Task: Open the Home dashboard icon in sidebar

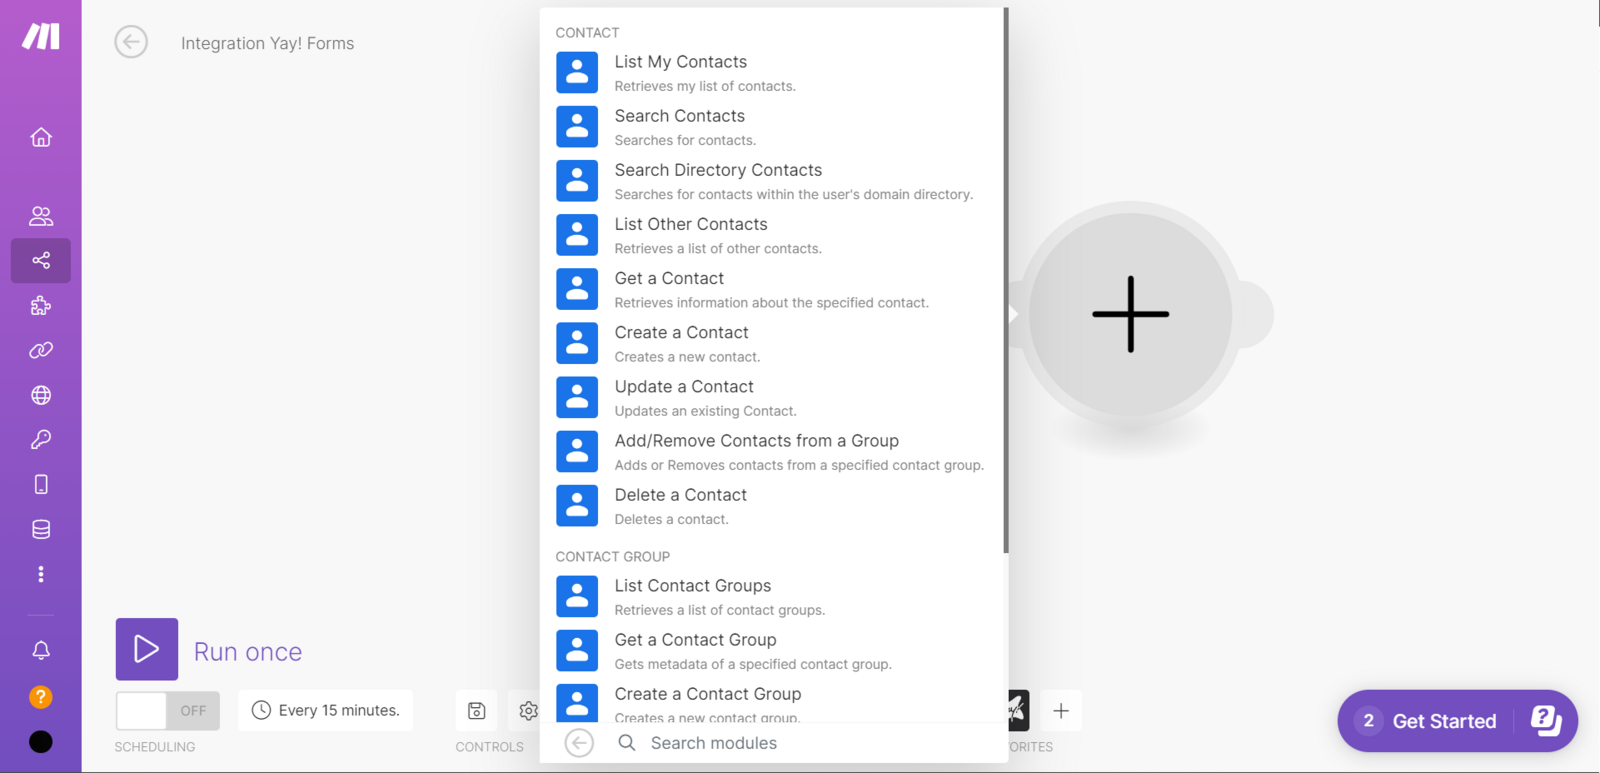Action: click(41, 137)
